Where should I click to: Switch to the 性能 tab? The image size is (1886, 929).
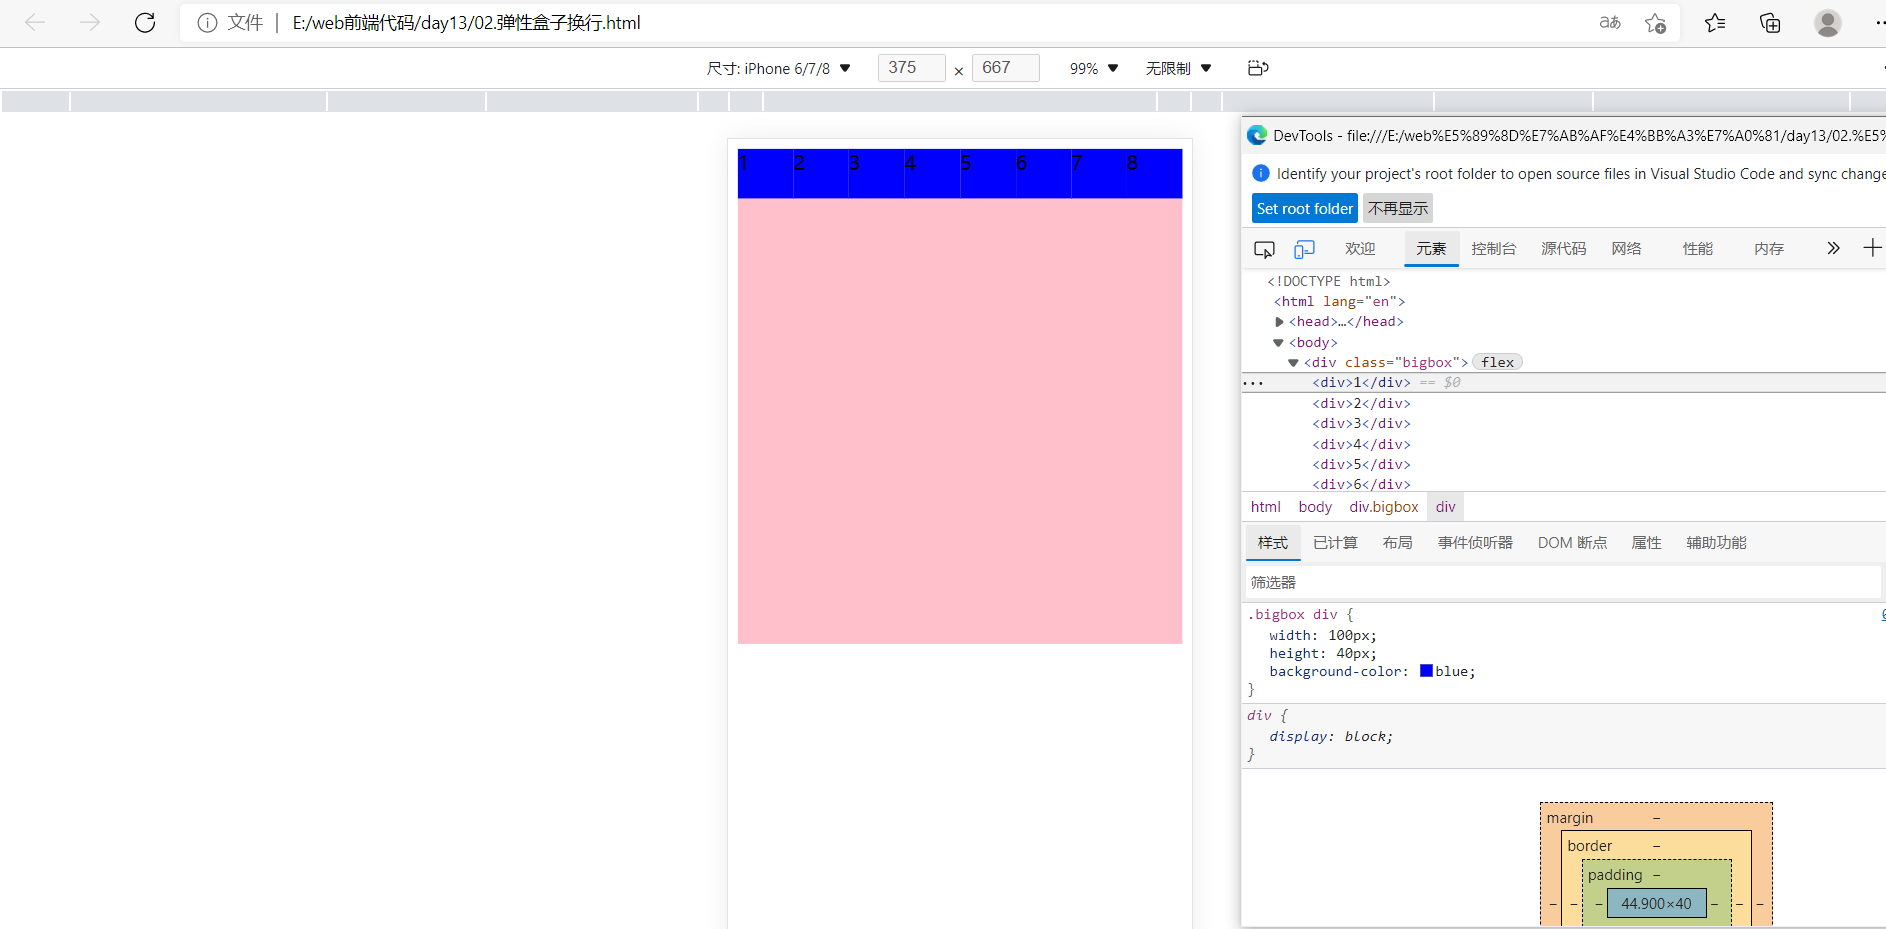(x=1697, y=249)
